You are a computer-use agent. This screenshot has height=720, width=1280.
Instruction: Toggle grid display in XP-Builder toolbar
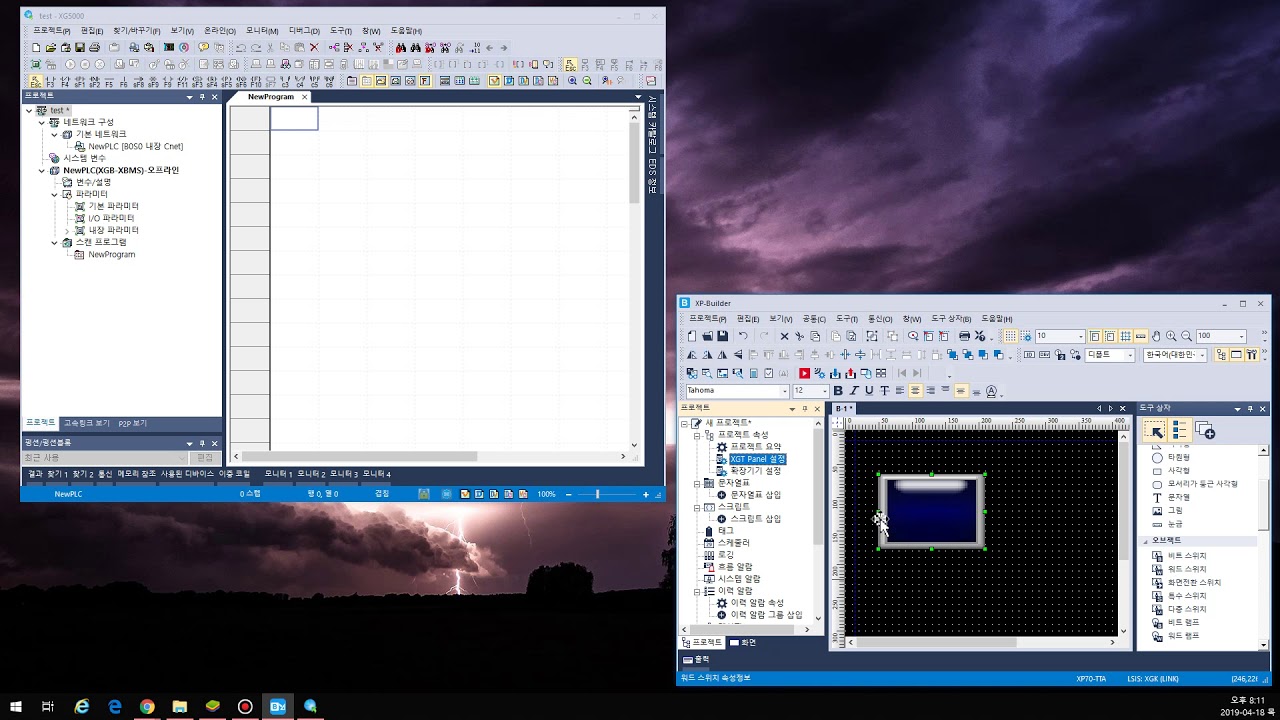click(1010, 336)
